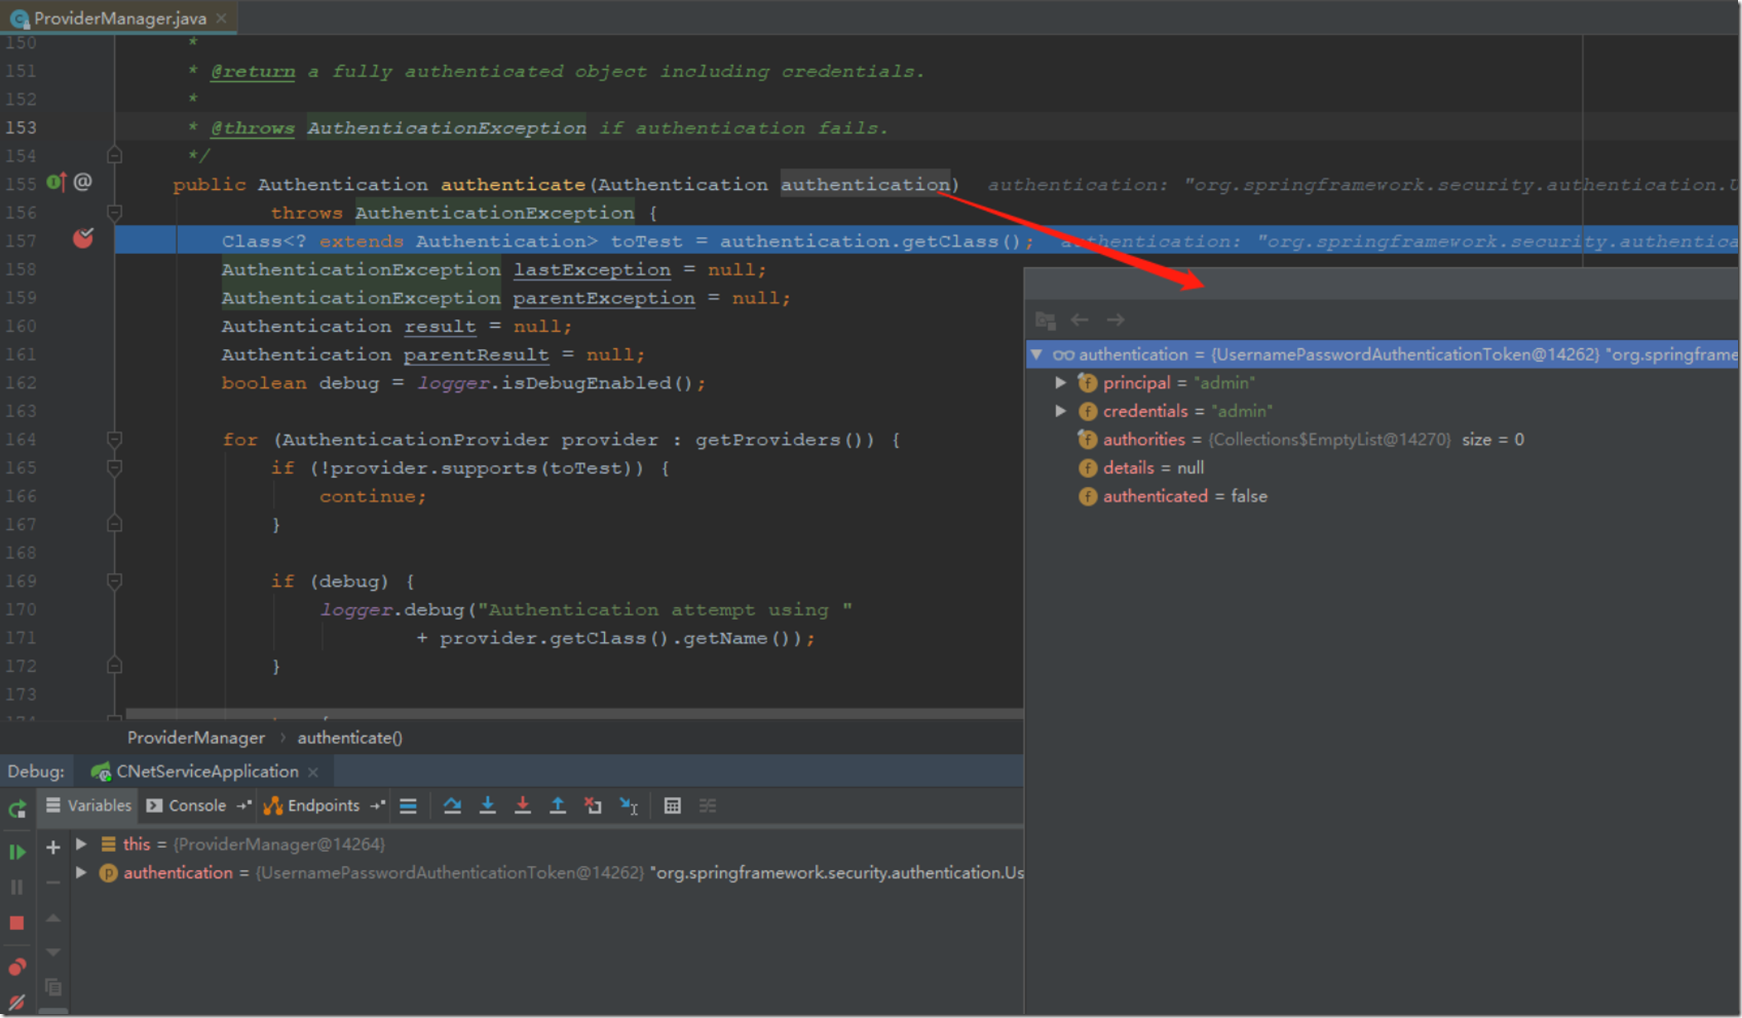This screenshot has height=1018, width=1742.
Task: Collapse the authentication node in popup
Action: click(x=1037, y=354)
